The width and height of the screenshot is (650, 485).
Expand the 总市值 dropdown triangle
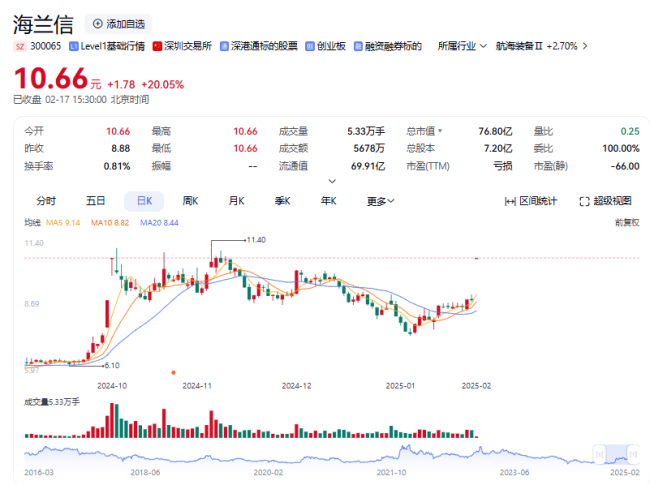pyautogui.click(x=440, y=131)
